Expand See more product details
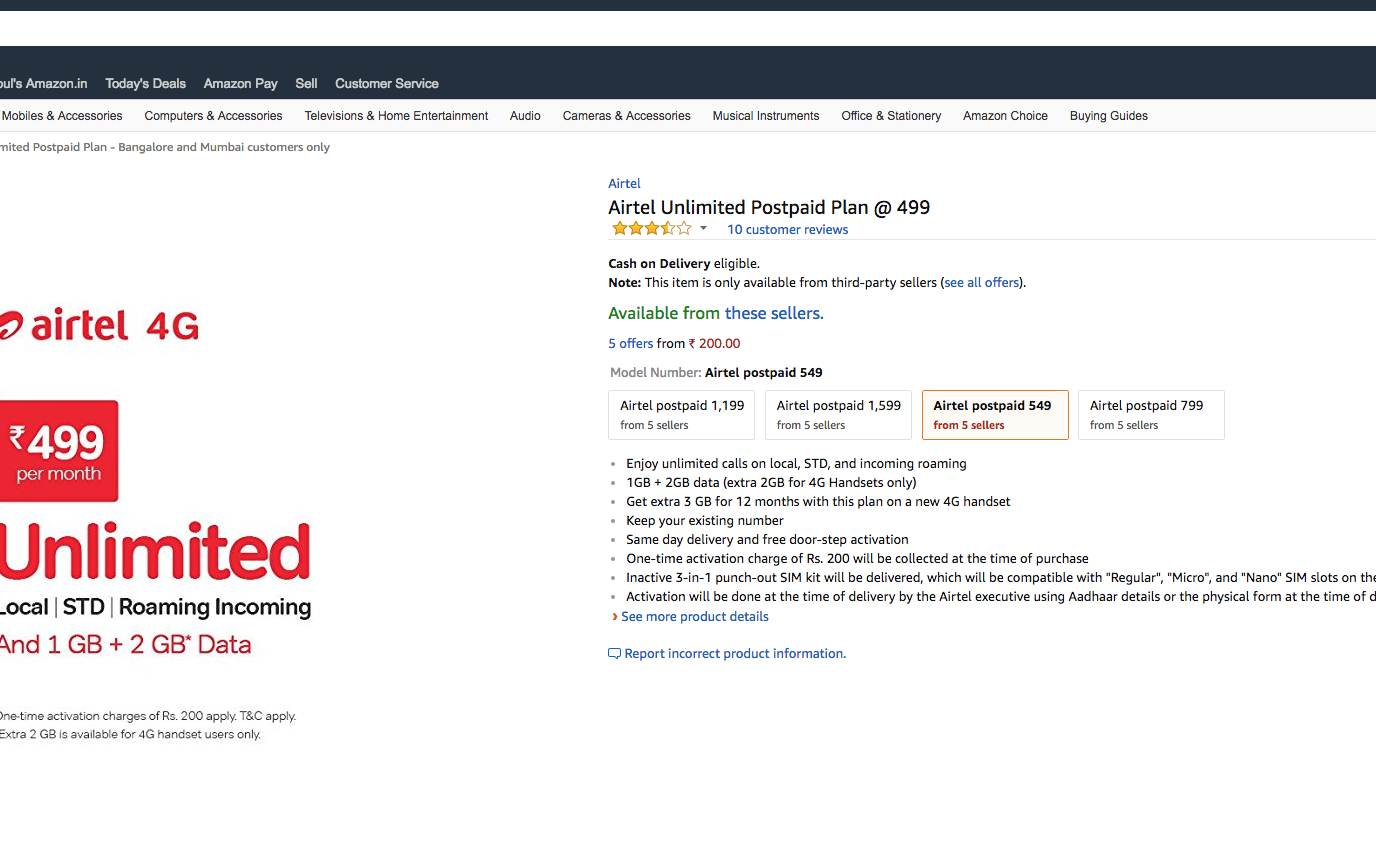The image size is (1376, 859). point(694,617)
